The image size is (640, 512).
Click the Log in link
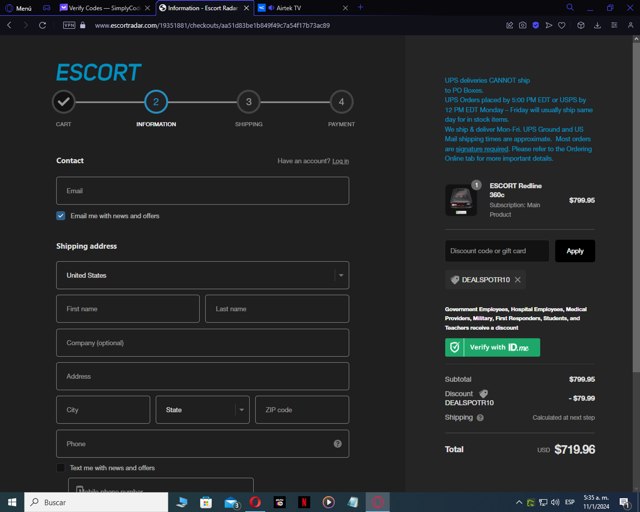(340, 161)
